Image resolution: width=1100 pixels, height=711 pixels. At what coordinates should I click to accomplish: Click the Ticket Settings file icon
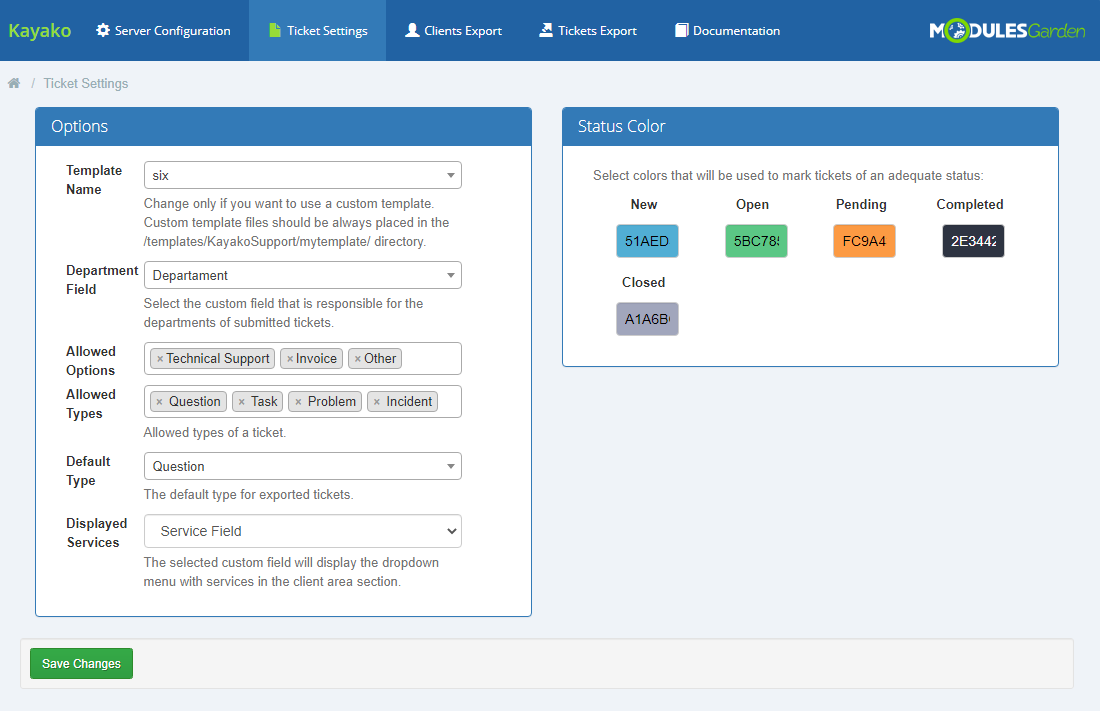(275, 30)
